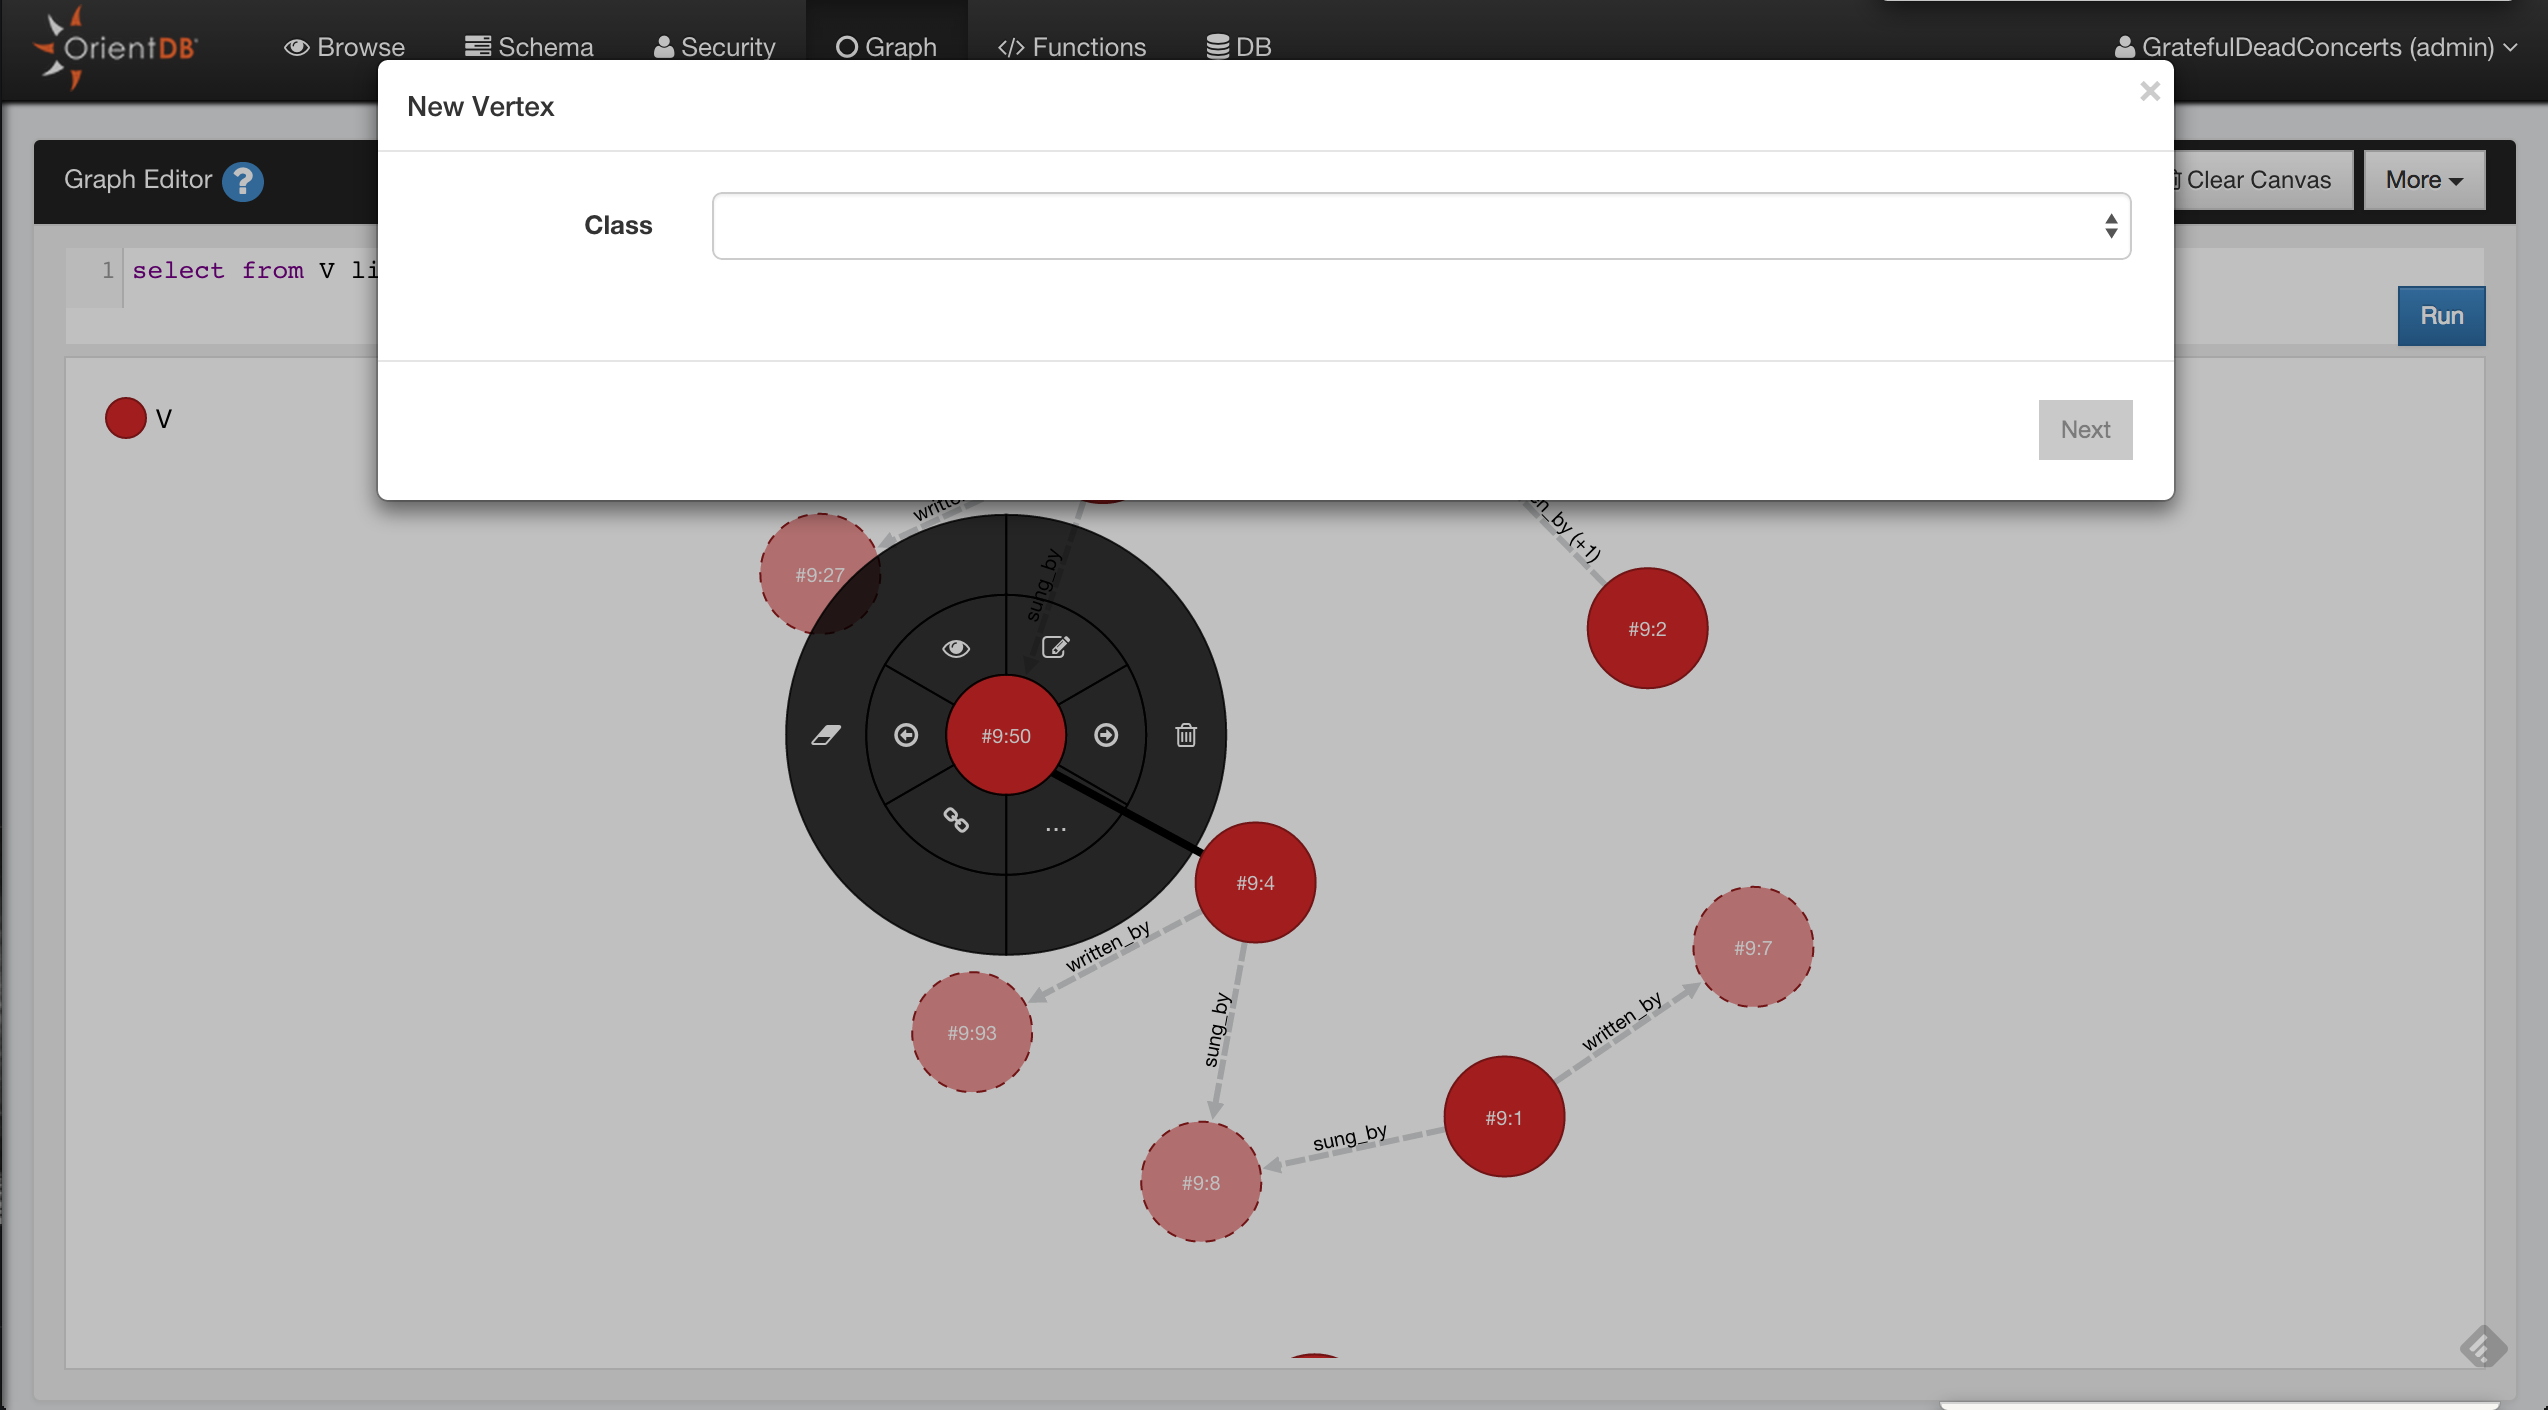Click the Run query button
The image size is (2548, 1410).
tap(2440, 315)
